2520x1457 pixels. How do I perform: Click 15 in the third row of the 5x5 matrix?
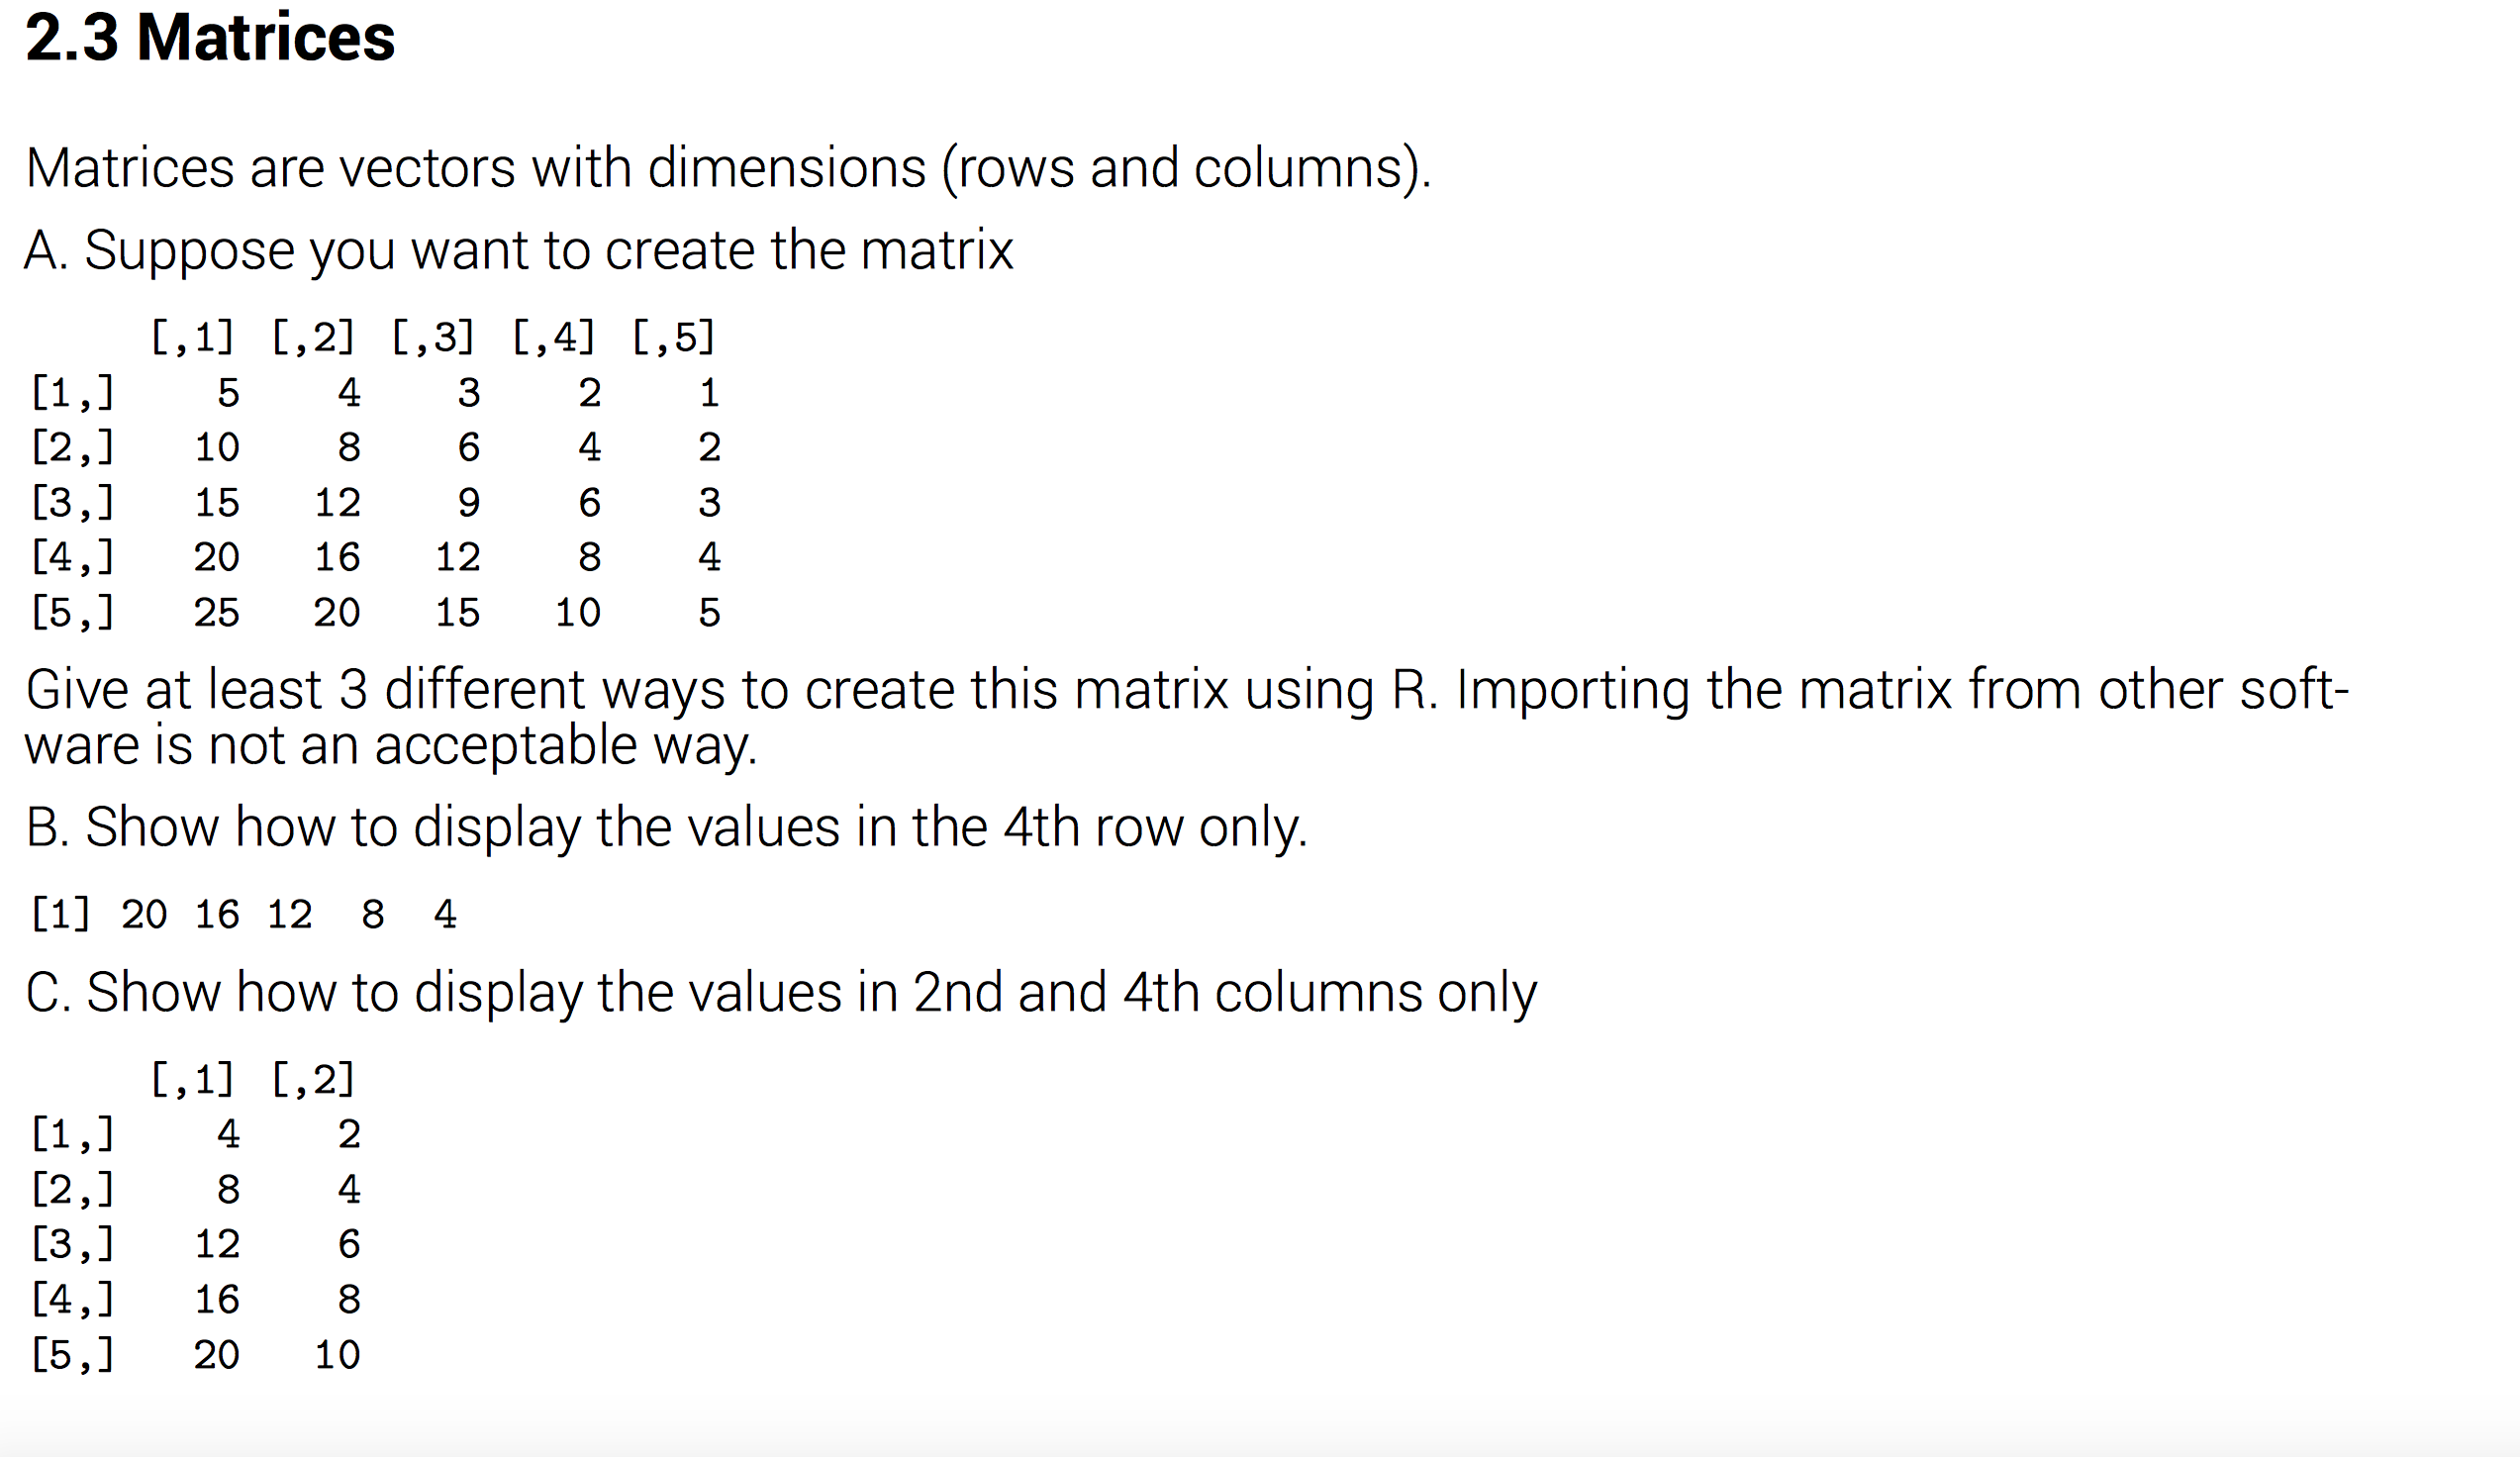coord(217,502)
